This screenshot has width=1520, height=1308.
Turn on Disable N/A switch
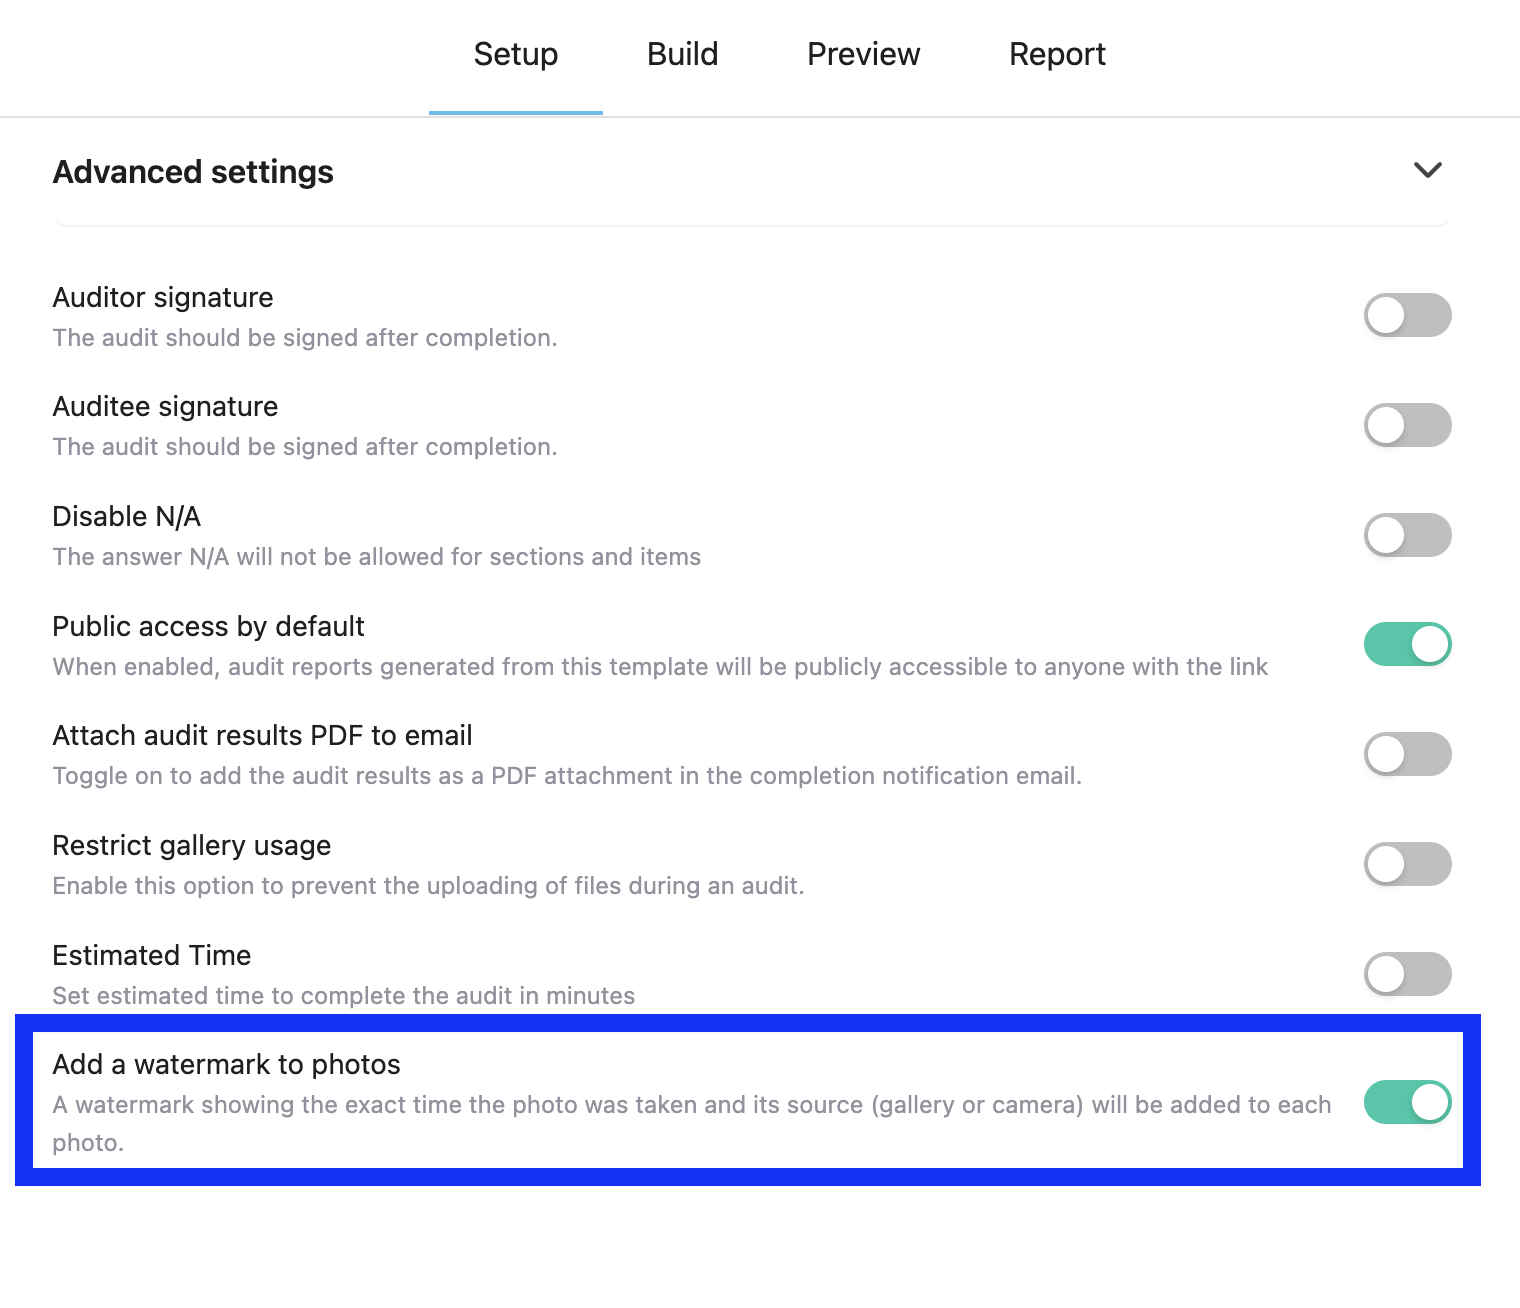point(1407,535)
